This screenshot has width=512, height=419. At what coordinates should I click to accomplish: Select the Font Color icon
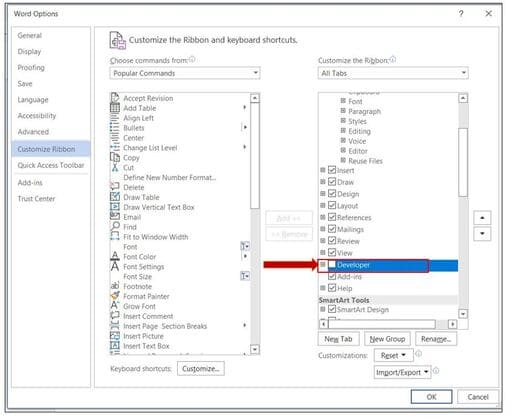tap(115, 256)
